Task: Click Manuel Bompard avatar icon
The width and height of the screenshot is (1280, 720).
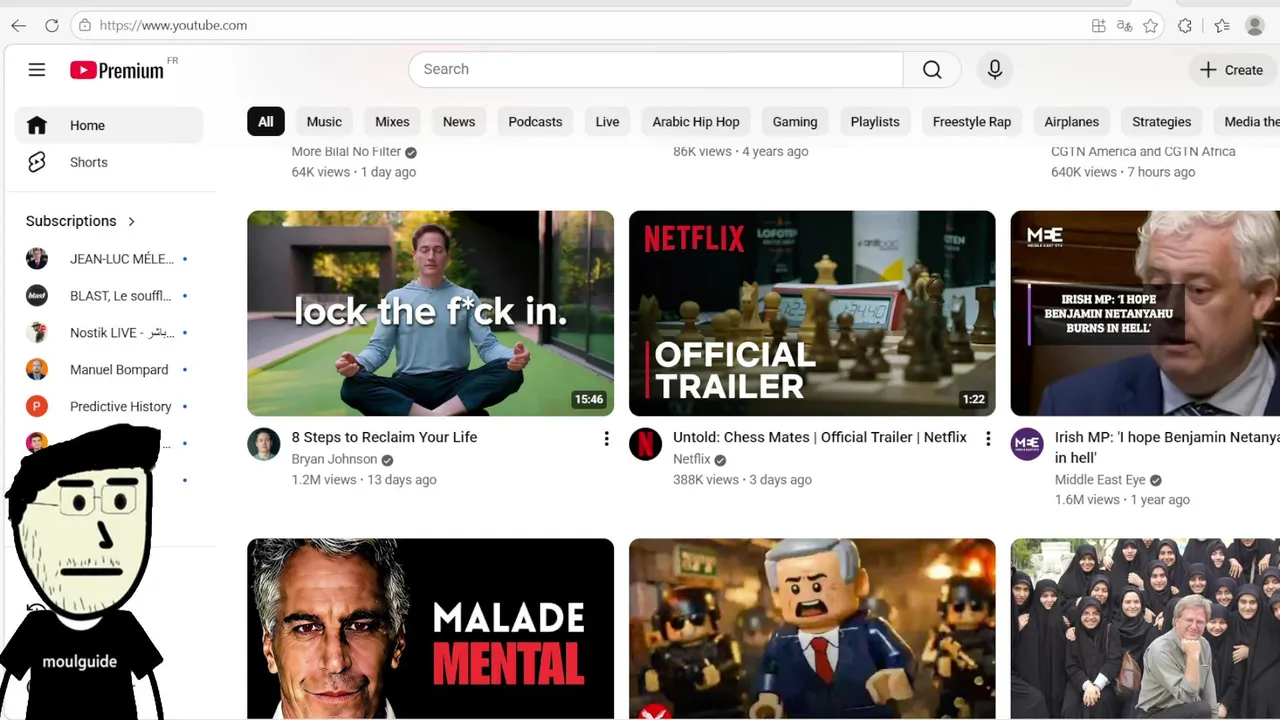Action: tap(37, 370)
